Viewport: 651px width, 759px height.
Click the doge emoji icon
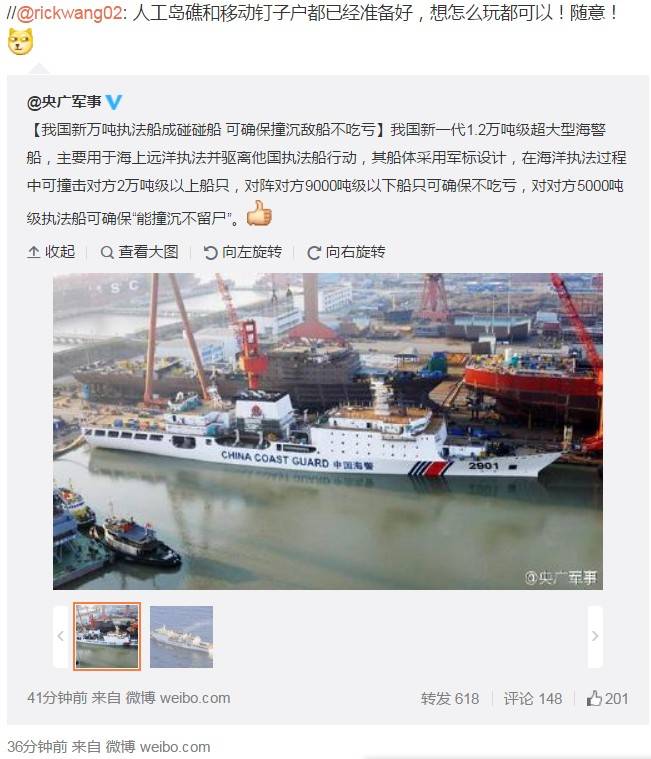(x=20, y=42)
